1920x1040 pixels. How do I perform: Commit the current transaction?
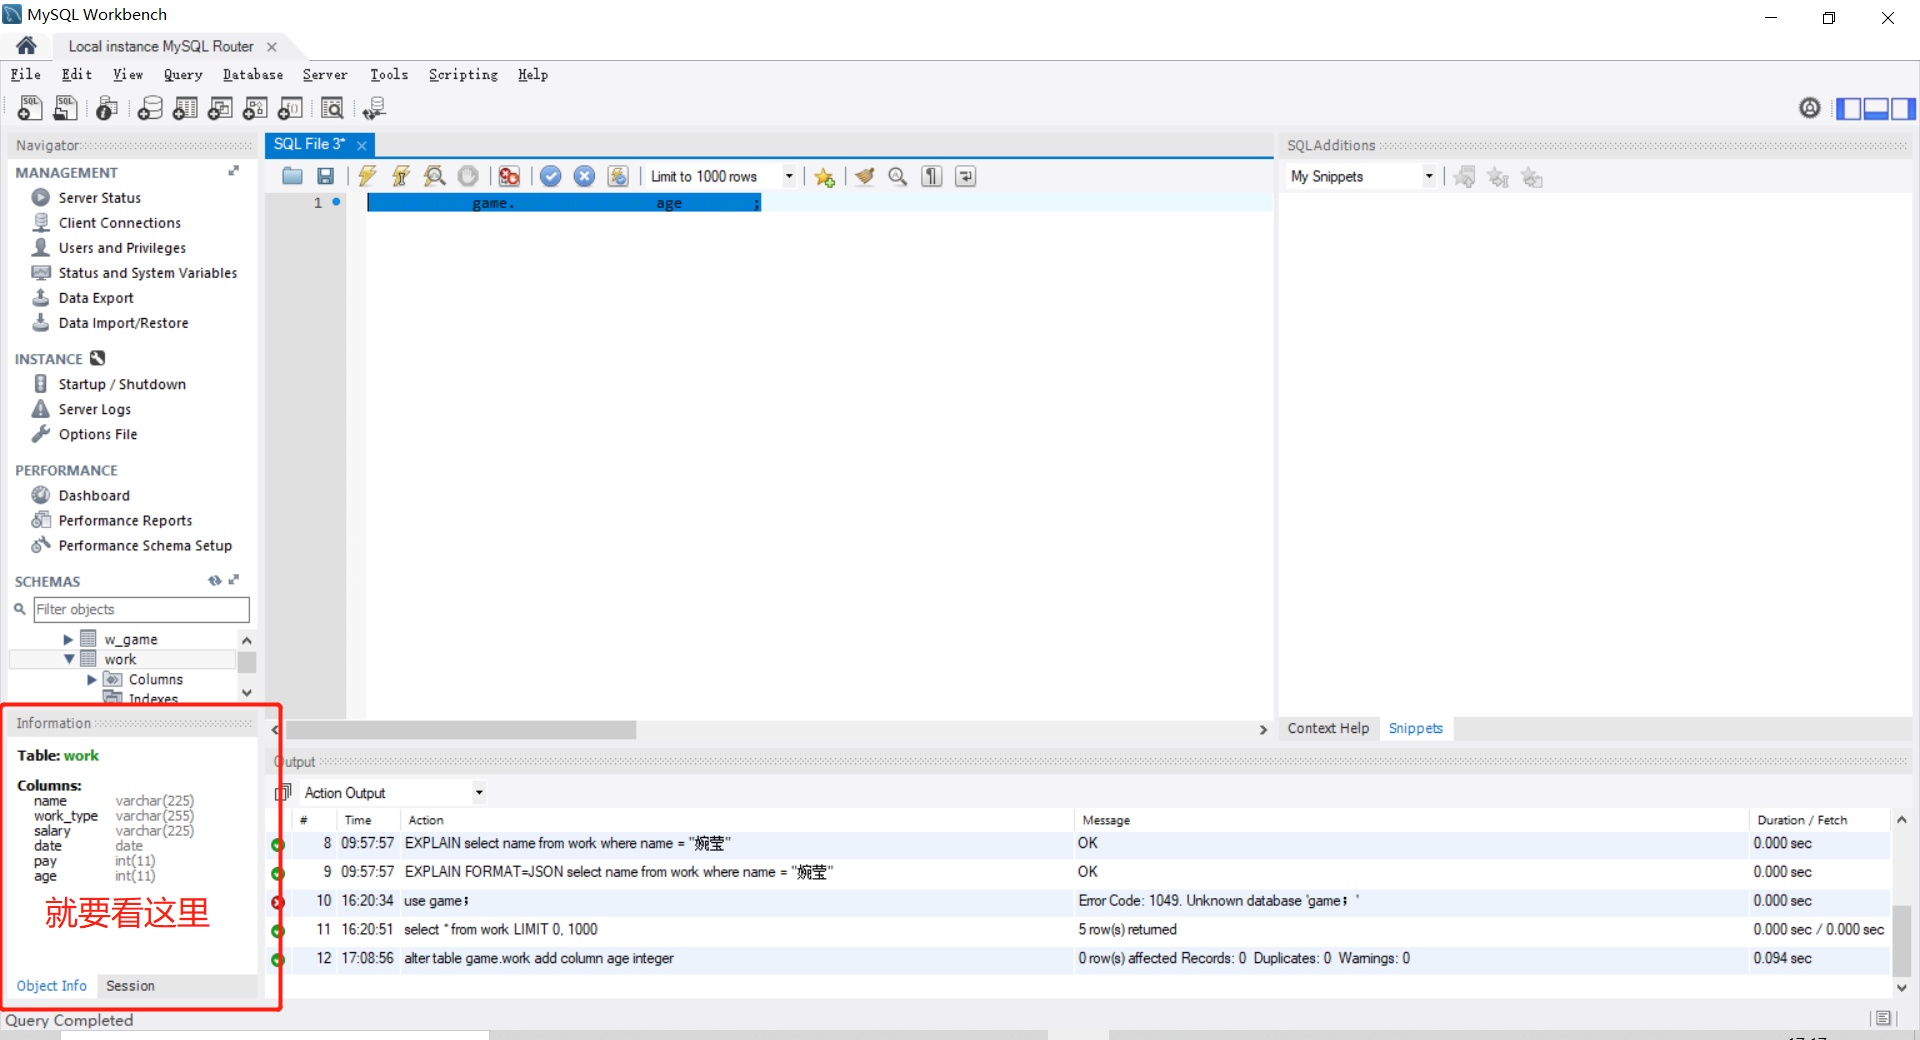[x=551, y=176]
